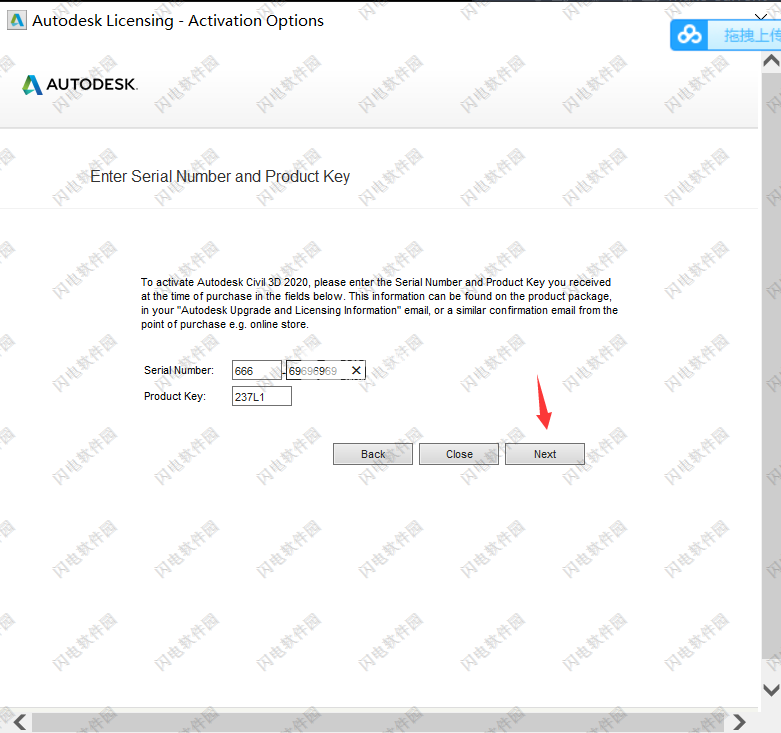781x733 pixels.
Task: Close the window with the top-right X
Action: [761, 15]
